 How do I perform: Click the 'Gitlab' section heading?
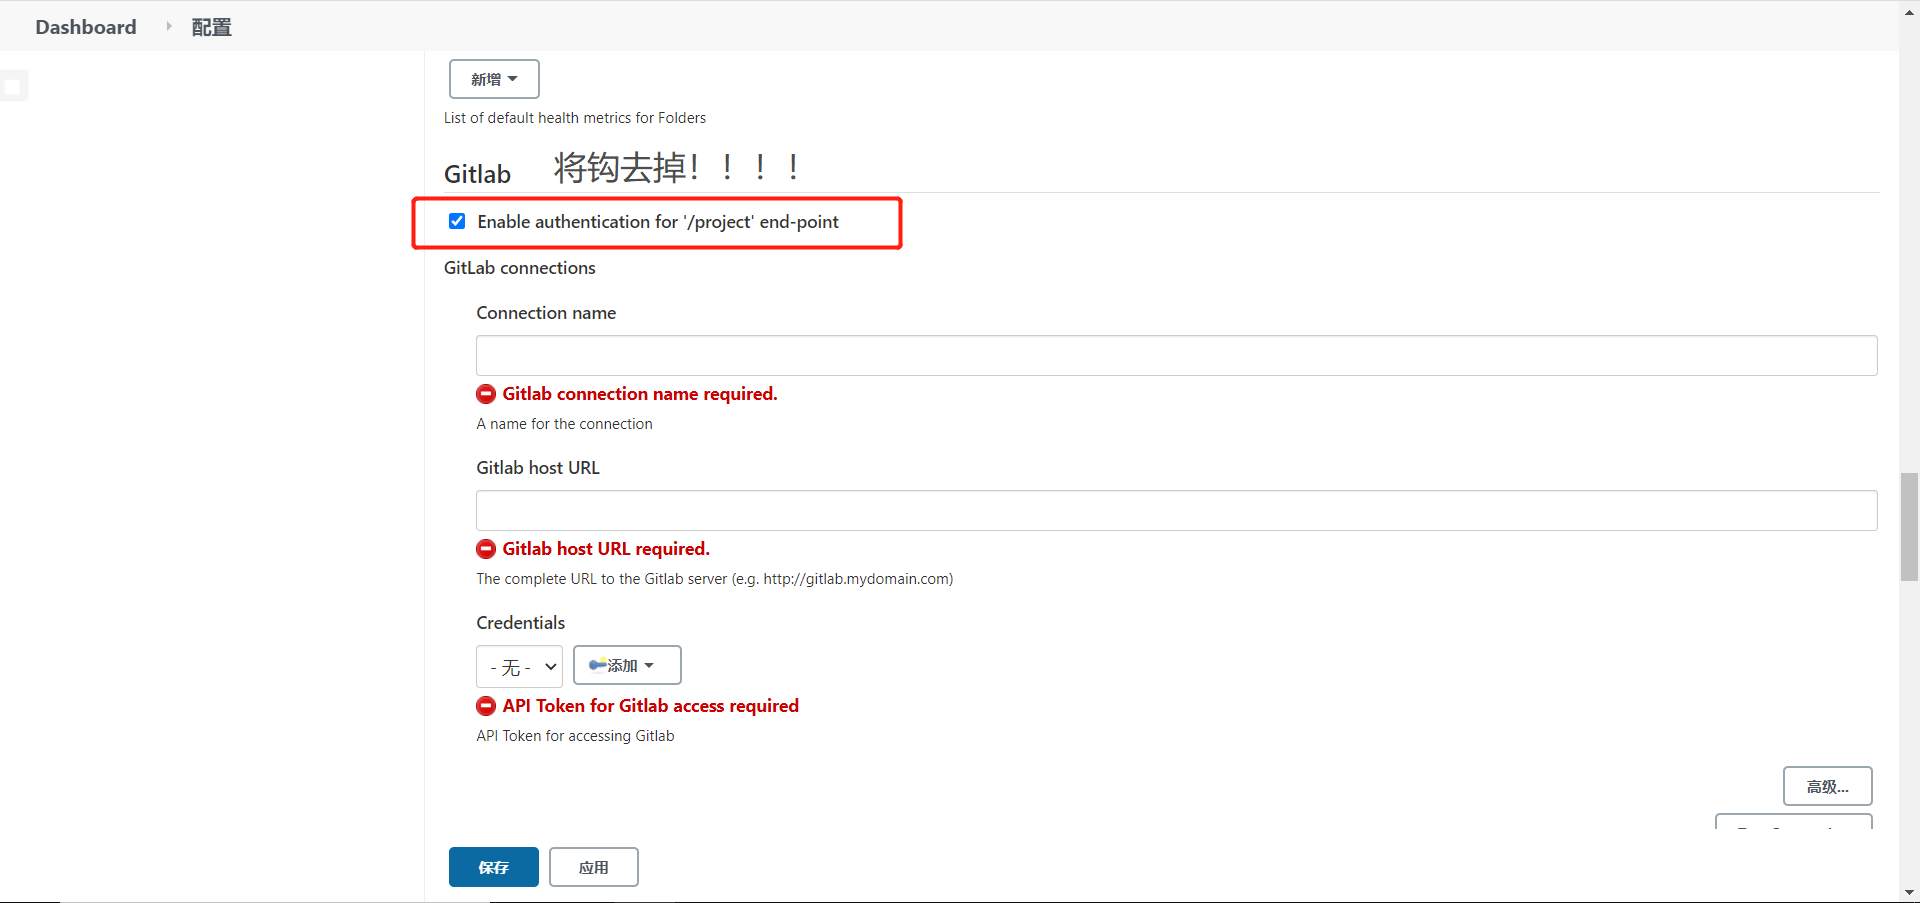coord(477,174)
